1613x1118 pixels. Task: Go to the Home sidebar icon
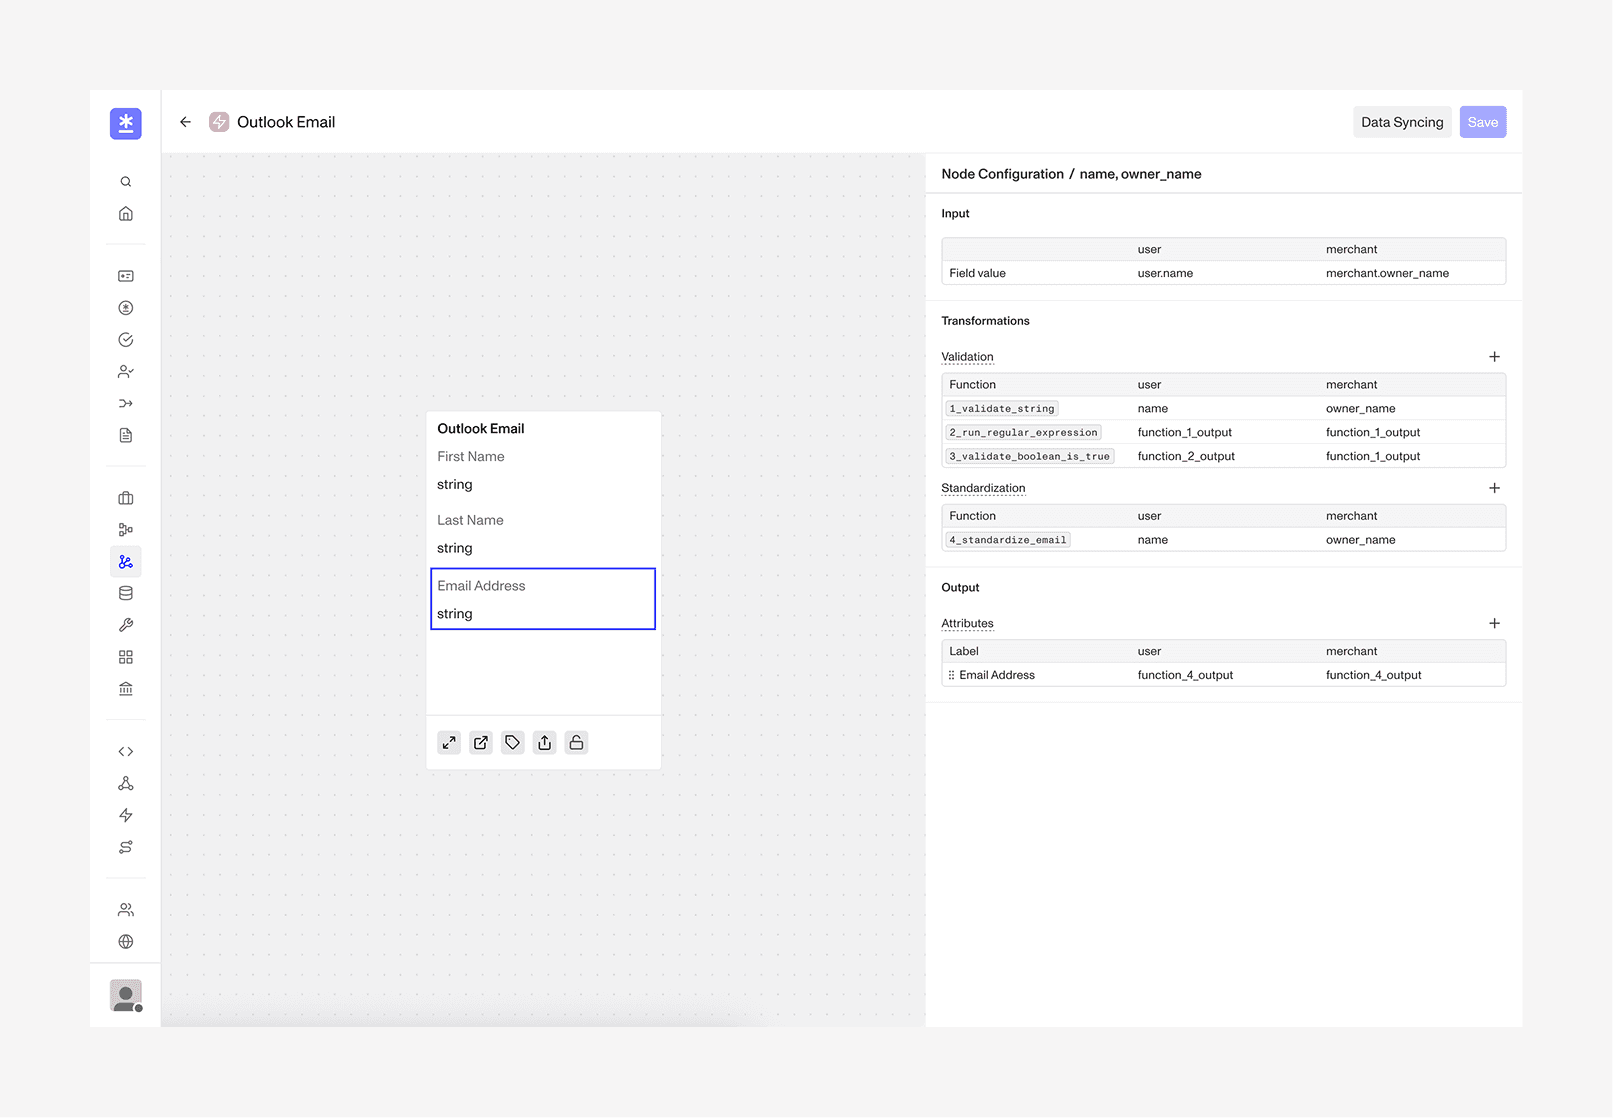(x=126, y=214)
